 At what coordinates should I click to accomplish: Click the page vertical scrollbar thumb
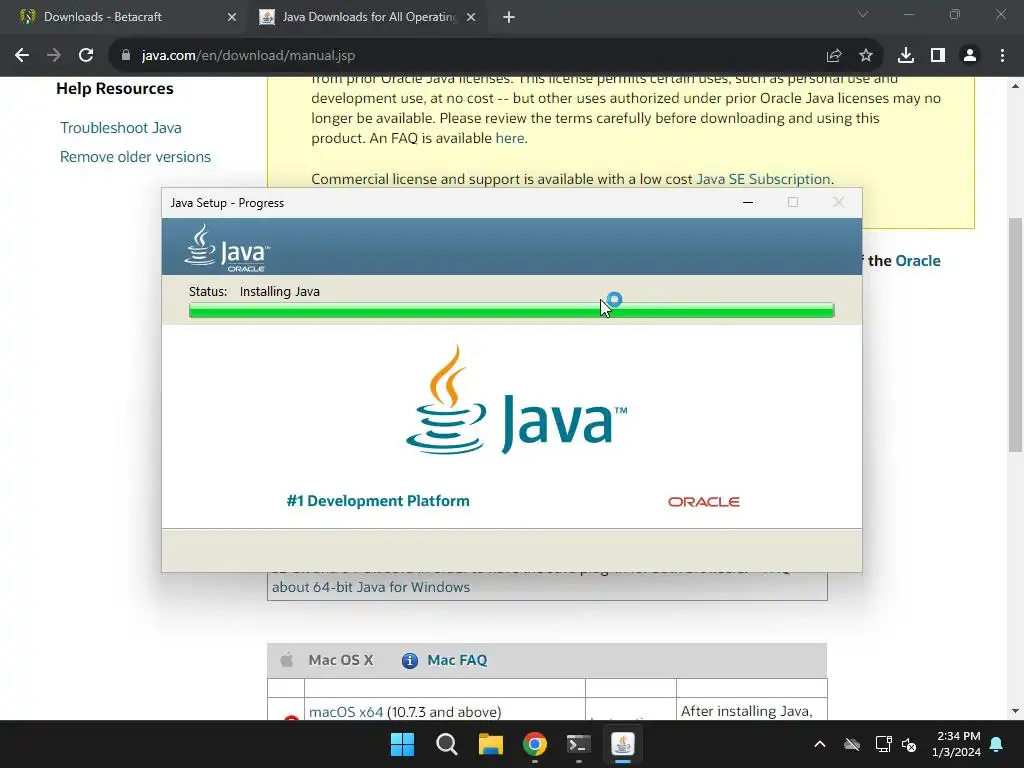click(x=1015, y=334)
